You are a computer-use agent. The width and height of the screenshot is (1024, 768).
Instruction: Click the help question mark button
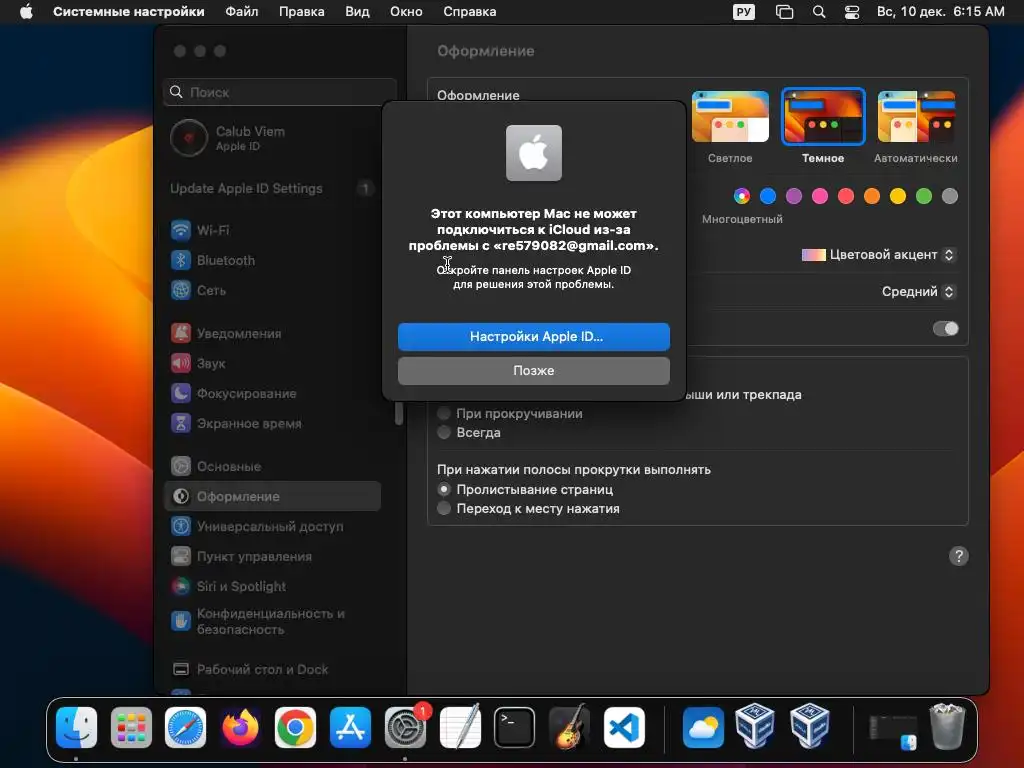click(x=958, y=556)
